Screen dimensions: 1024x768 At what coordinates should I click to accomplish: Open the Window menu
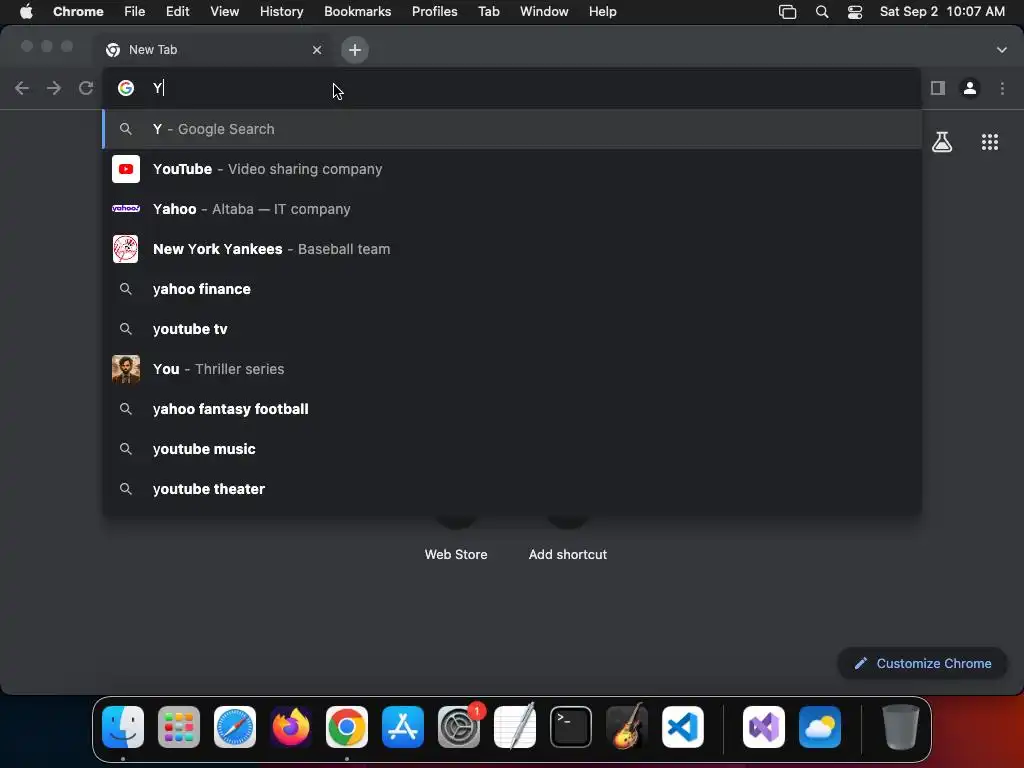[544, 12]
